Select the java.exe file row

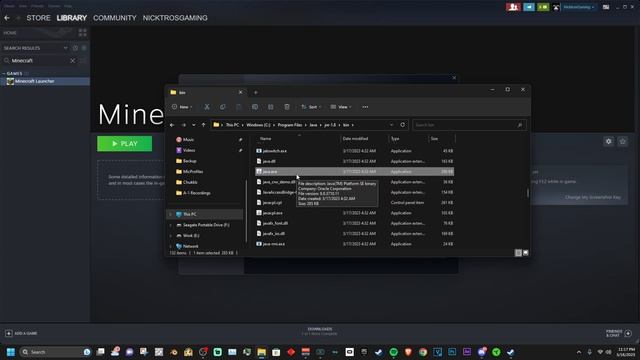pyautogui.click(x=354, y=172)
